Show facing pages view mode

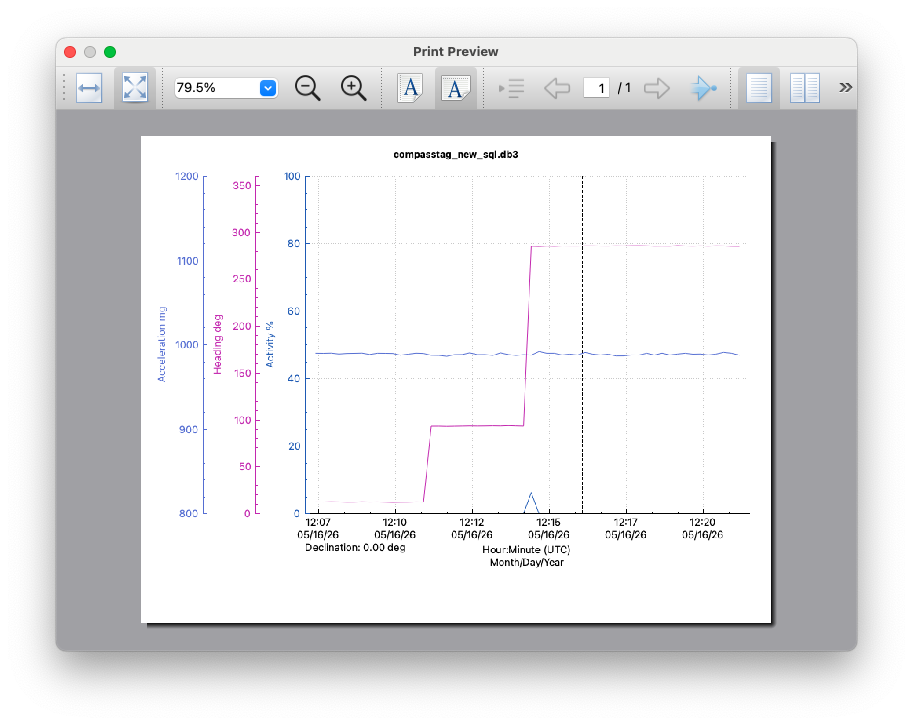pyautogui.click(x=805, y=88)
